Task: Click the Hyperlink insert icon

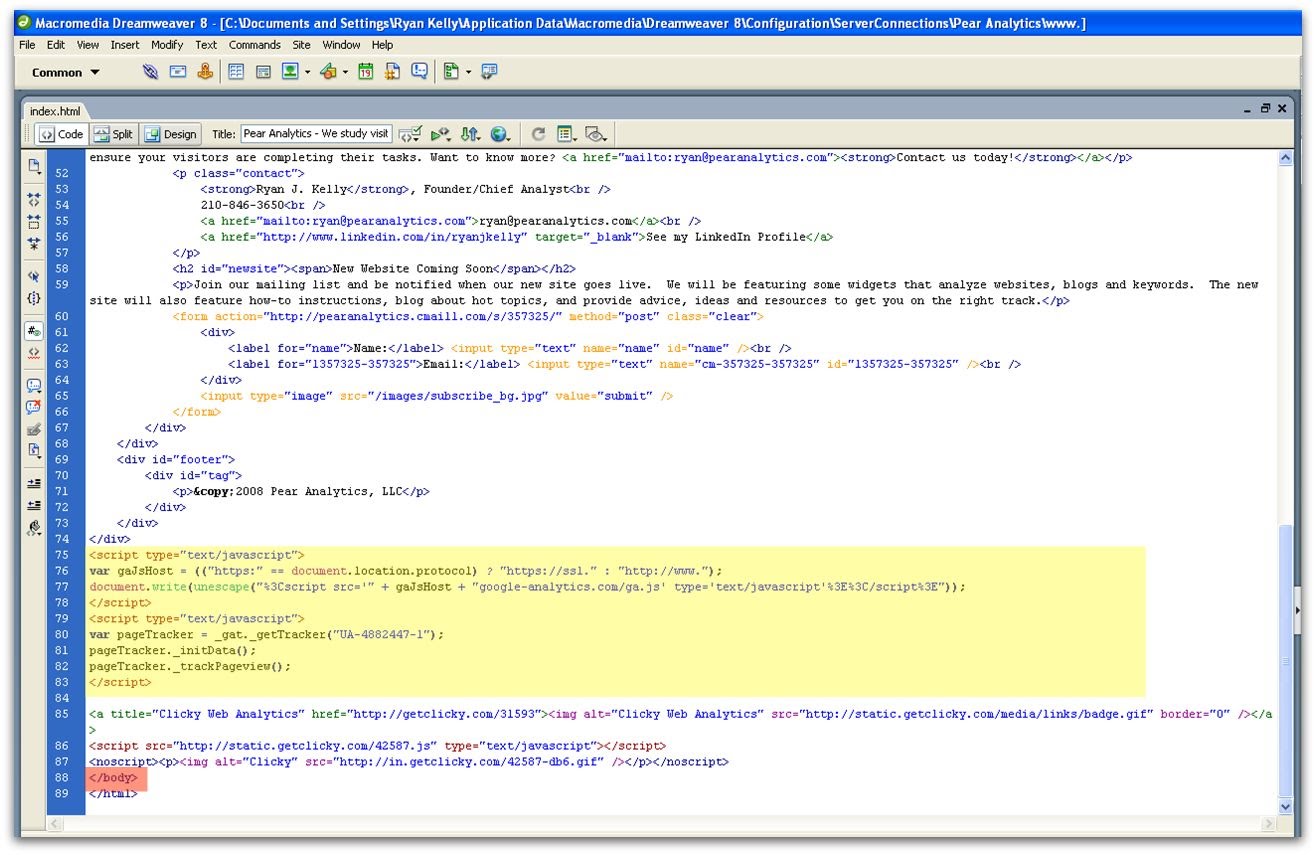Action: [150, 72]
